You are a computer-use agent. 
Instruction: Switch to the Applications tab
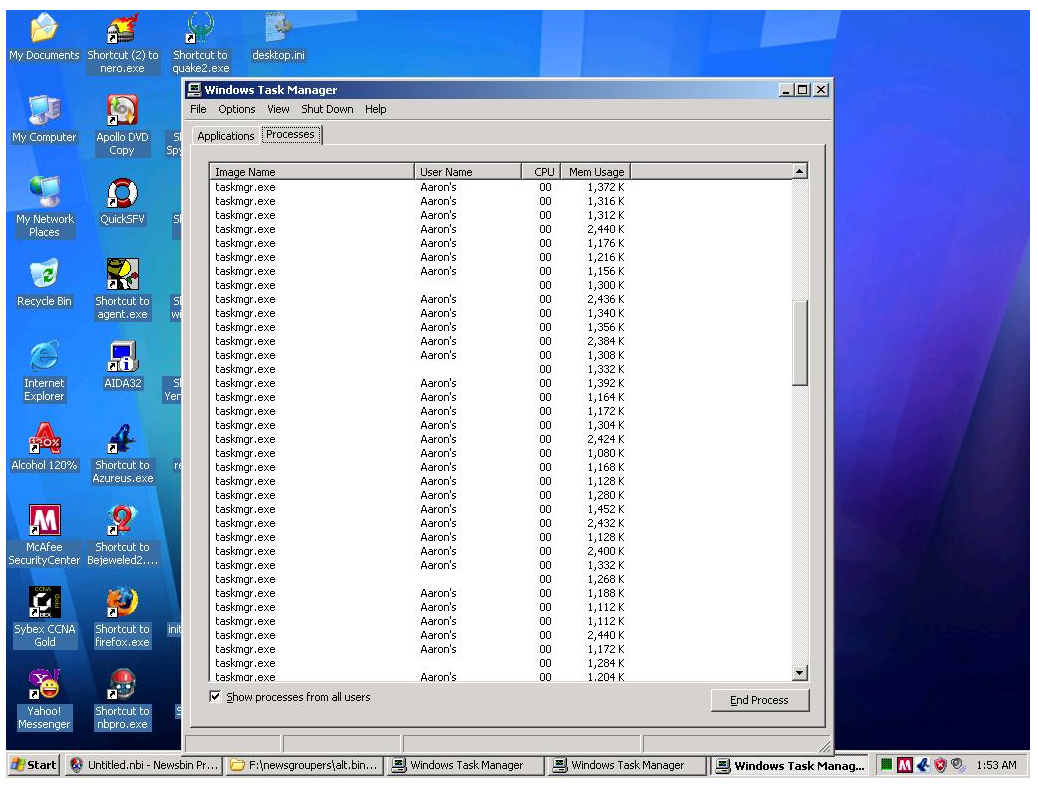(226, 136)
